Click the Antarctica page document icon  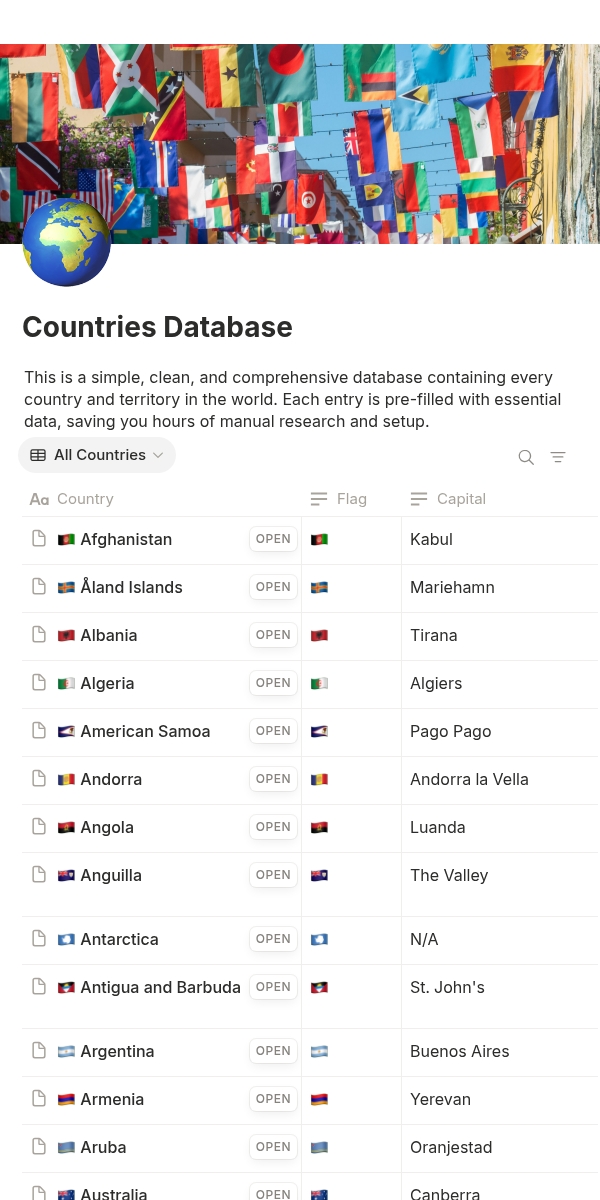click(x=39, y=939)
